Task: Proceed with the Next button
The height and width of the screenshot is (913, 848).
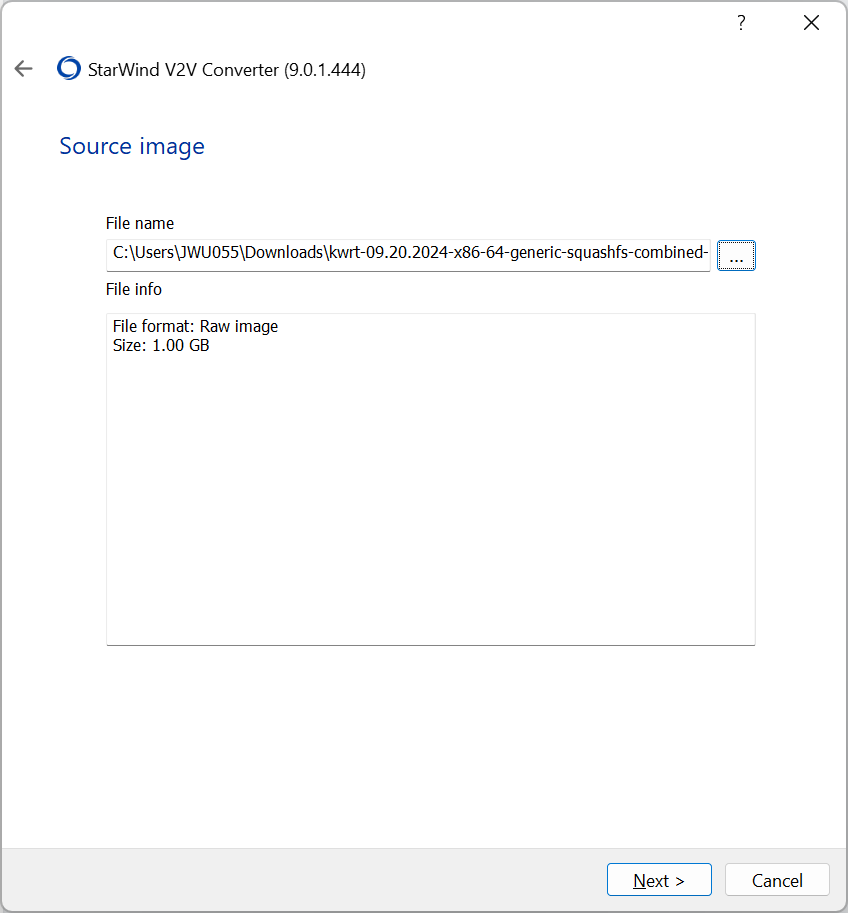Action: (659, 880)
